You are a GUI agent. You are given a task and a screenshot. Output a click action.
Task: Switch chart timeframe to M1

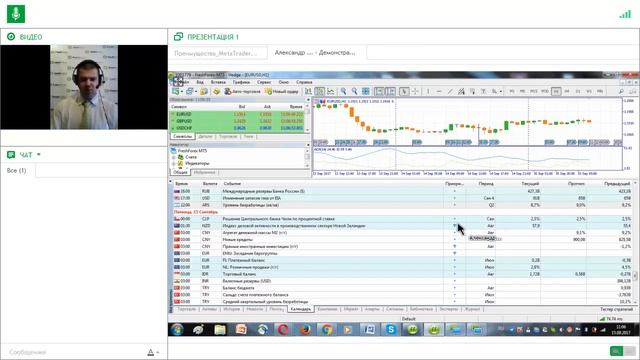(512, 91)
